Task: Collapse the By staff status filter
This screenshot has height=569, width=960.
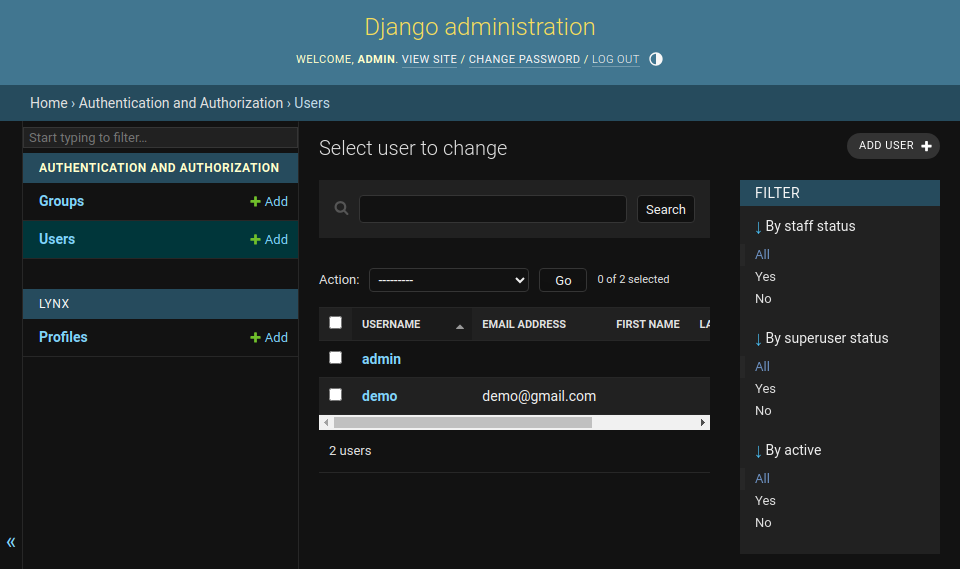Action: [x=805, y=227]
